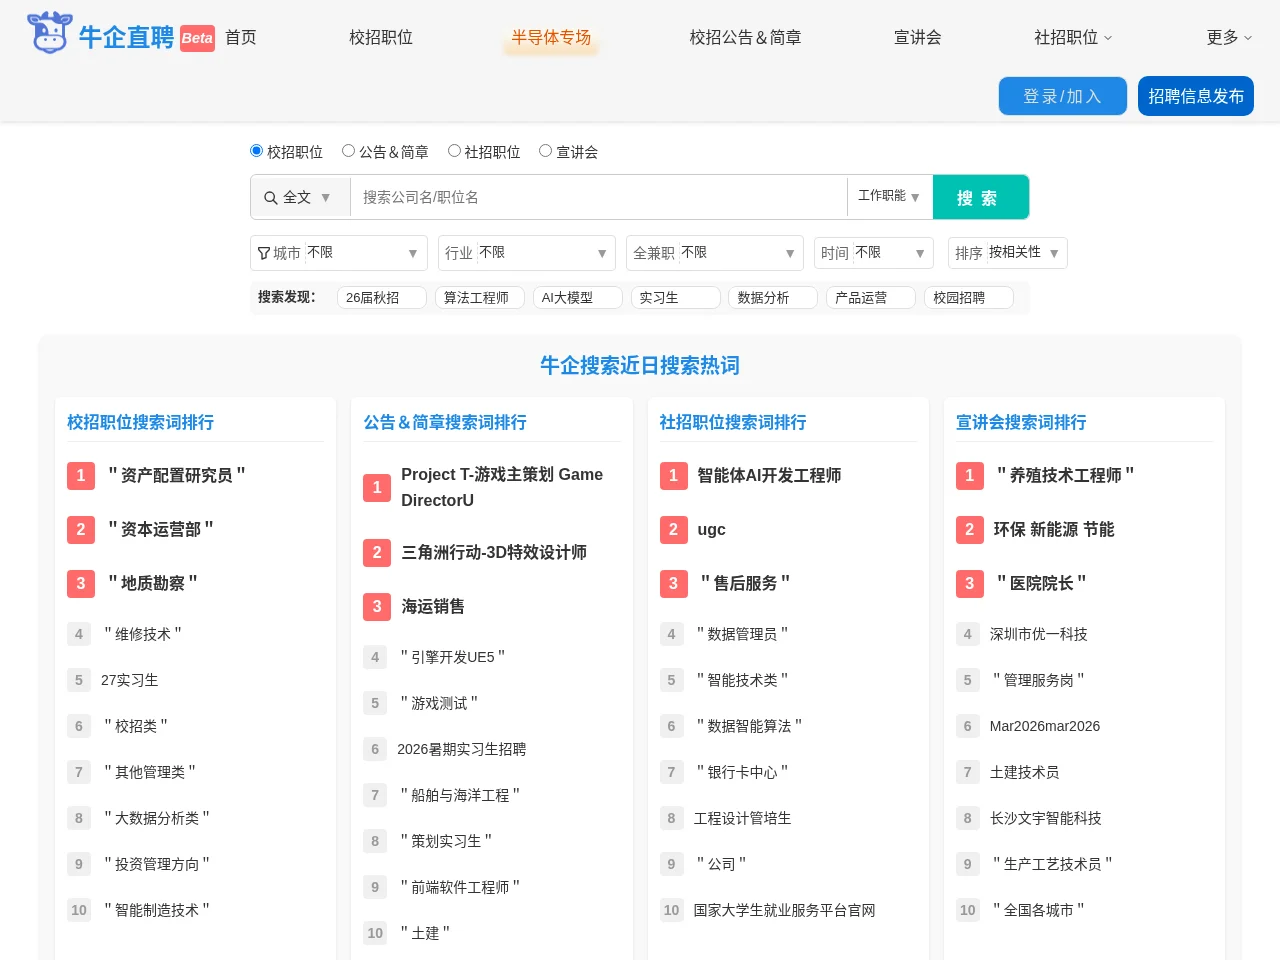Focus the 搜索公司名/职位名 input field

coord(598,197)
